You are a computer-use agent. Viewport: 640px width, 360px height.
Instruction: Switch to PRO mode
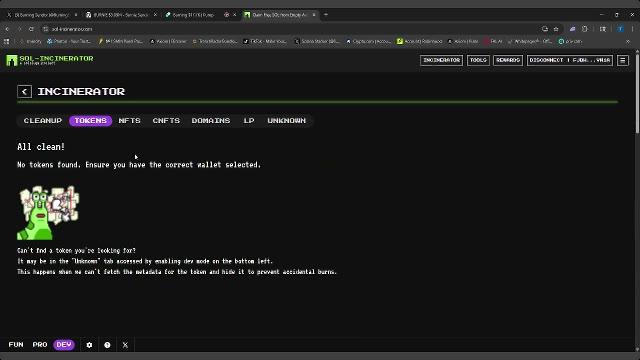(x=40, y=345)
